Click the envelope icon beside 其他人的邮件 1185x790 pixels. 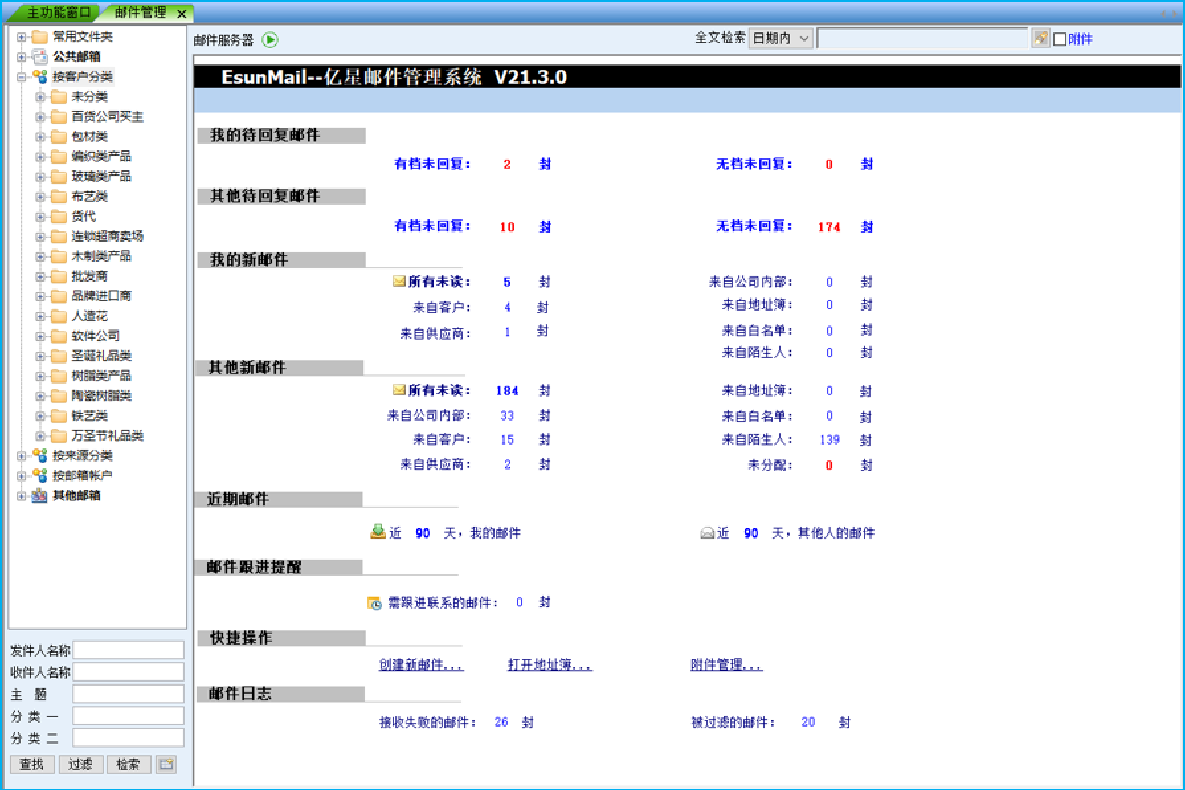[707, 534]
